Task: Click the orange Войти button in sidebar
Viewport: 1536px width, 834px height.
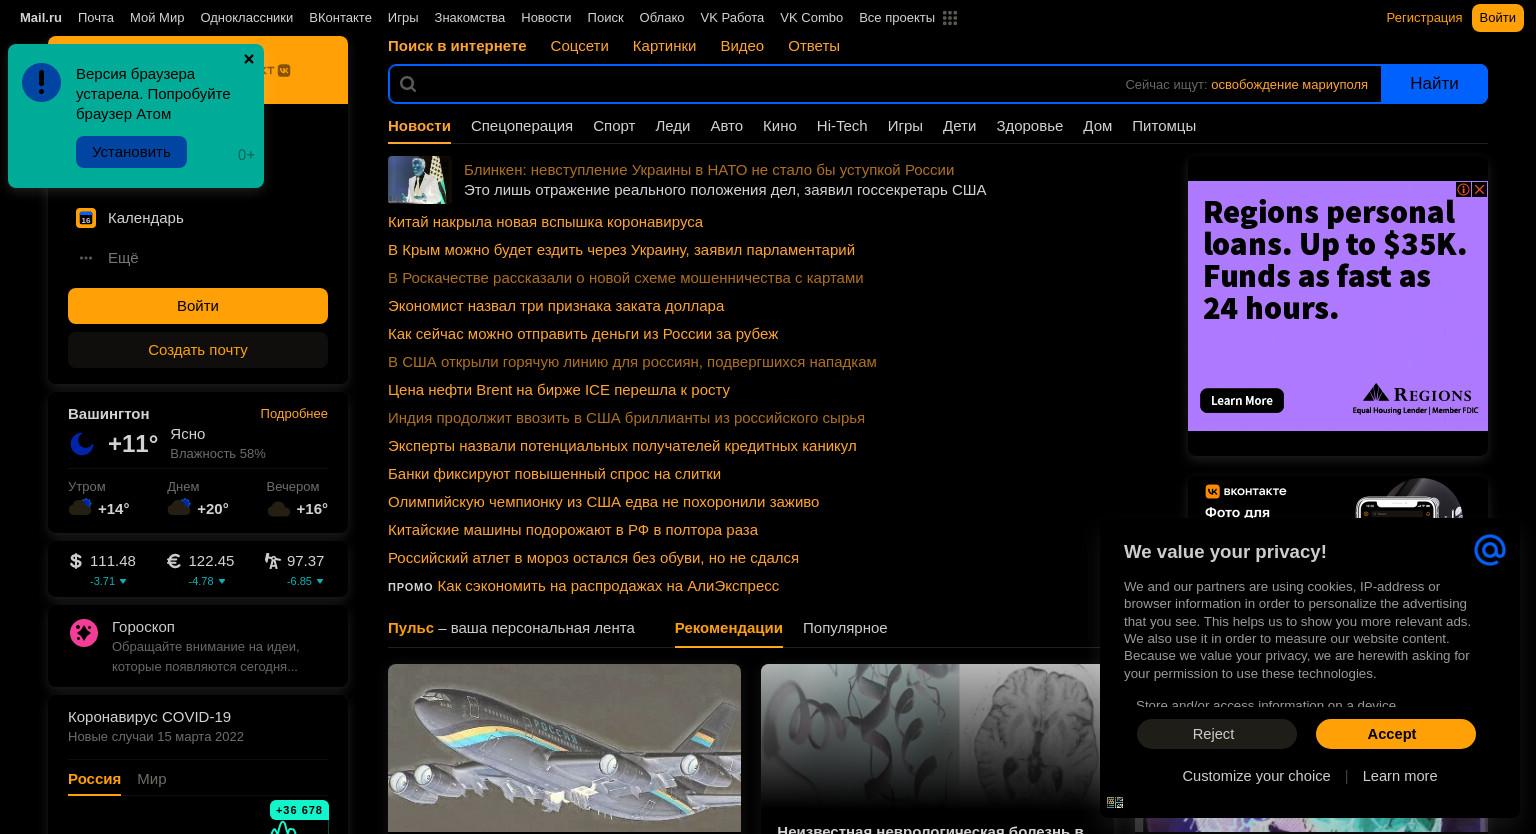Action: tap(198, 306)
